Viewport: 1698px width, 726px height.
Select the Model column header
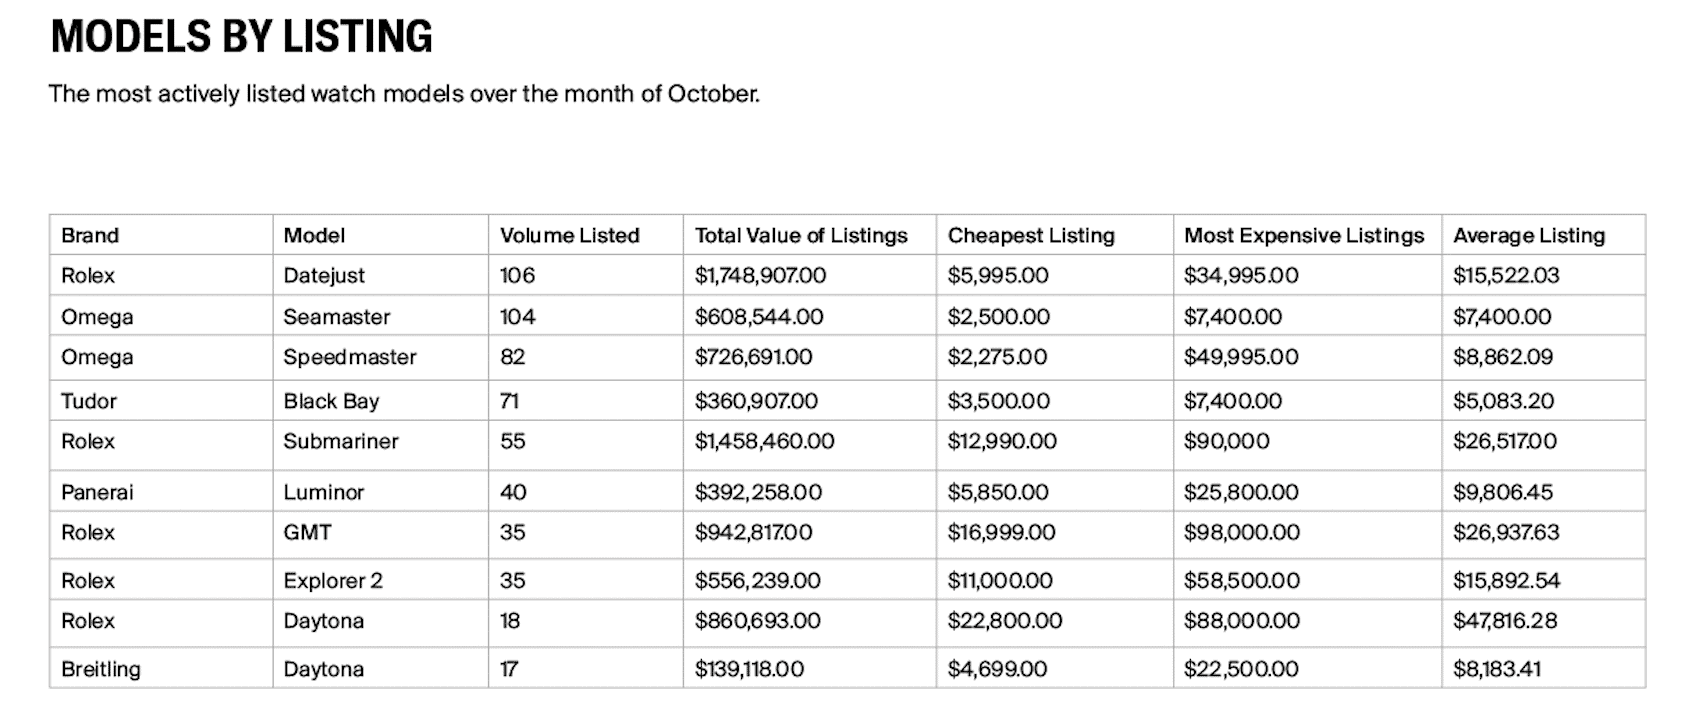314,236
